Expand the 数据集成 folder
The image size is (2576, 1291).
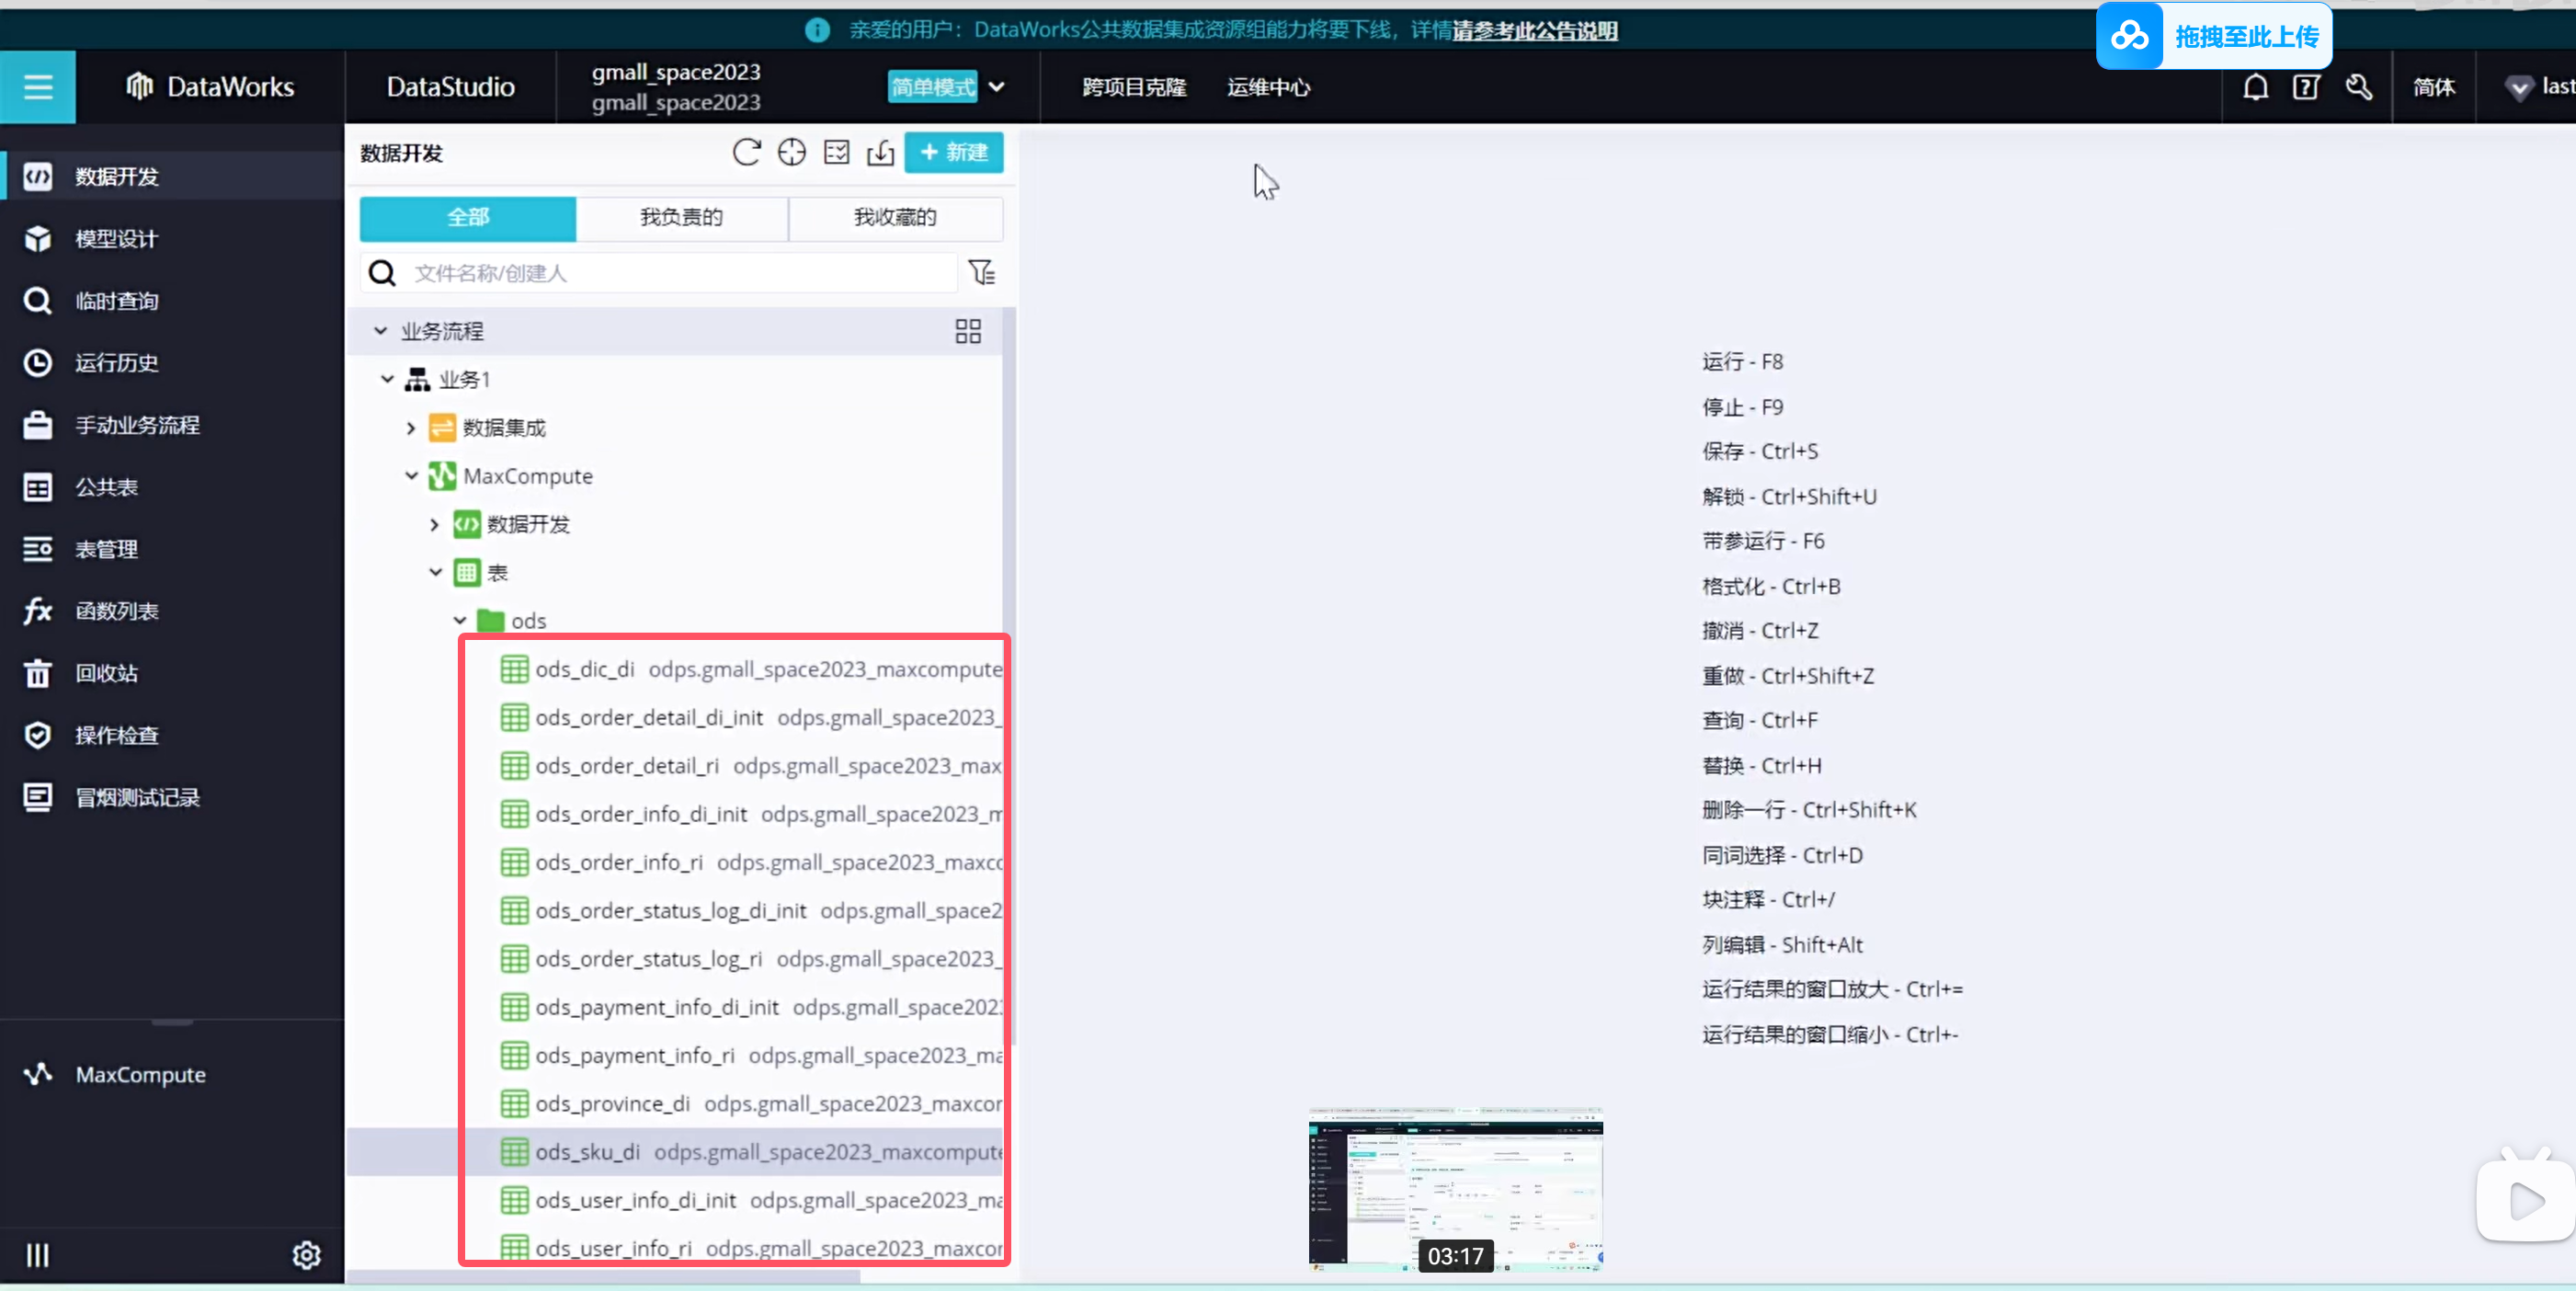click(411, 428)
